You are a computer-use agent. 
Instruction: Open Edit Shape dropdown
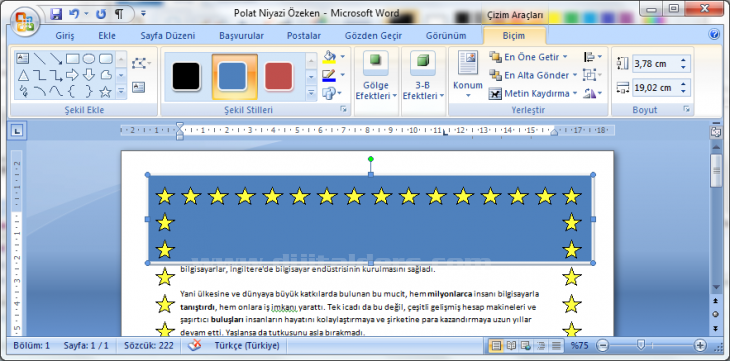coord(141,63)
